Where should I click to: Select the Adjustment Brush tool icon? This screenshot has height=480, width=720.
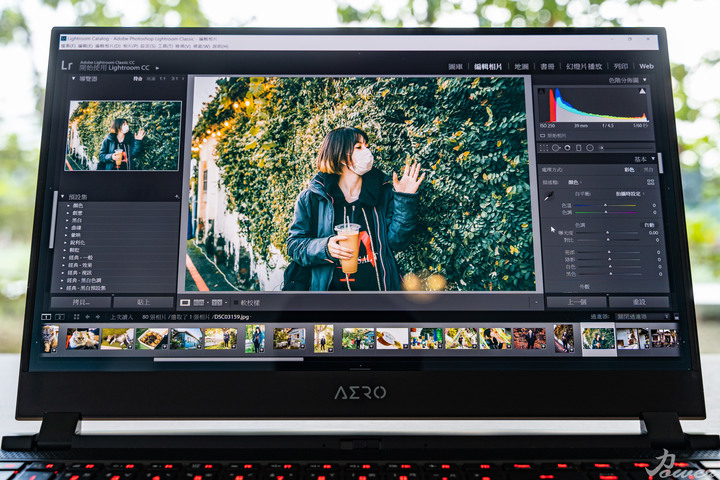click(x=602, y=148)
